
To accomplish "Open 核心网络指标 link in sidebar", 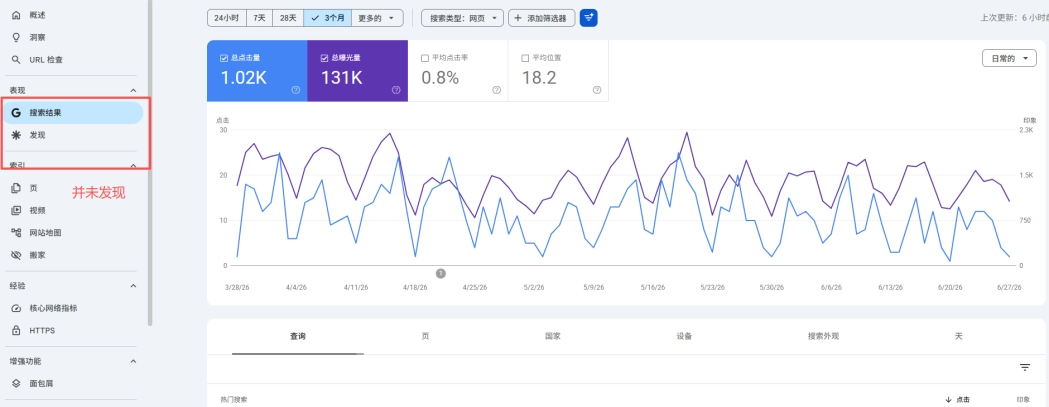I will pos(54,309).
